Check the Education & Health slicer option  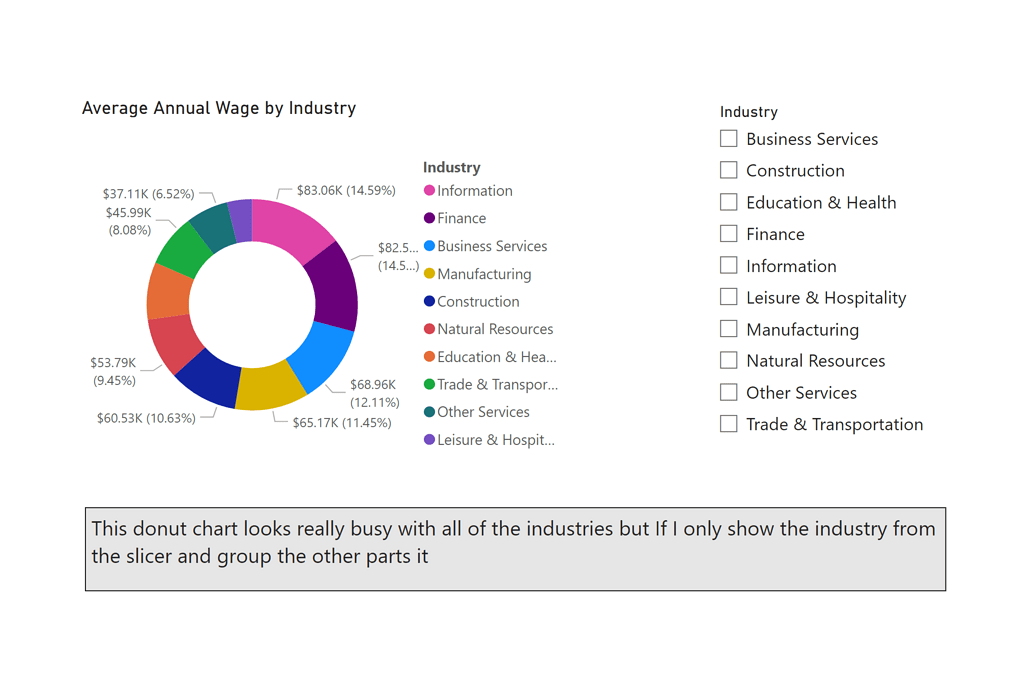pyautogui.click(x=728, y=201)
